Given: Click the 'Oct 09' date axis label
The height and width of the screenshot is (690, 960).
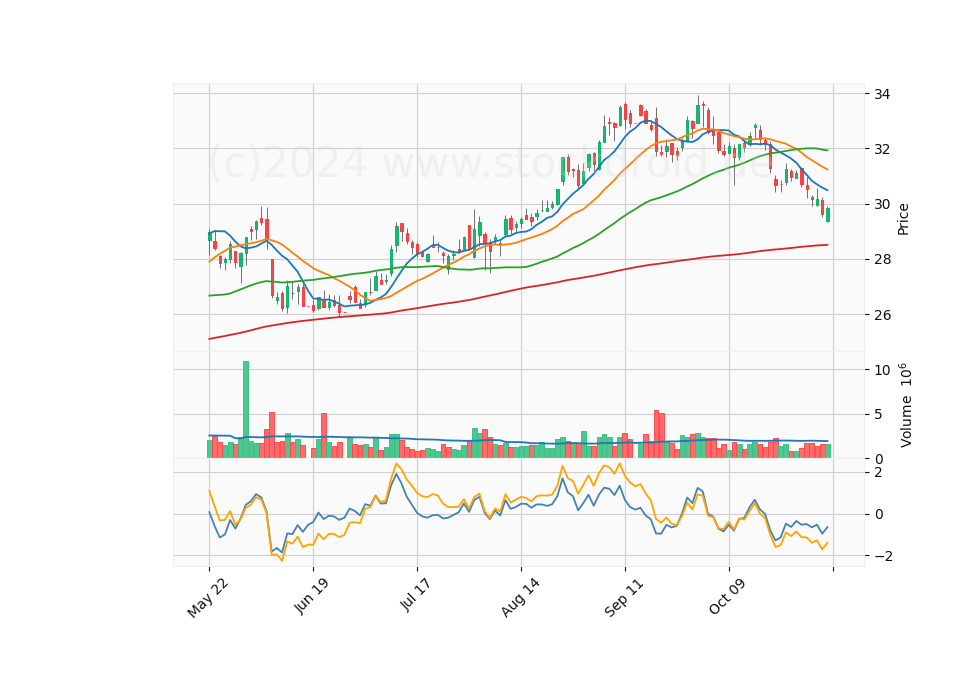Looking at the screenshot, I should [728, 596].
